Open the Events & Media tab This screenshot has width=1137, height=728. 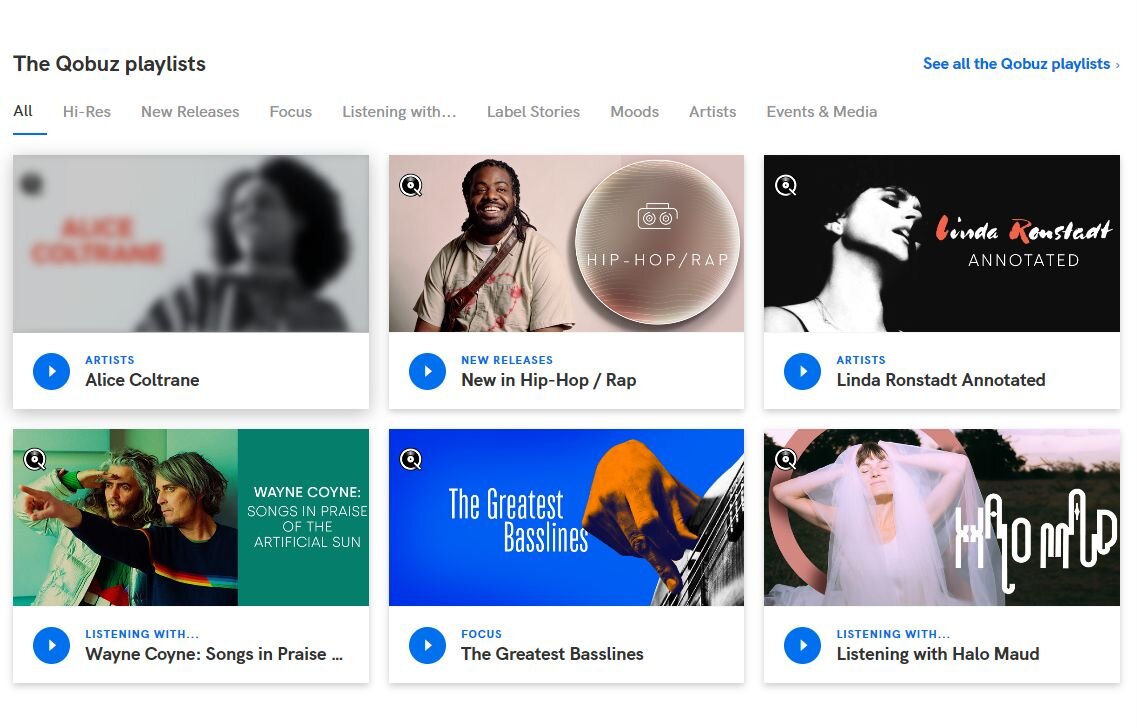coord(821,112)
